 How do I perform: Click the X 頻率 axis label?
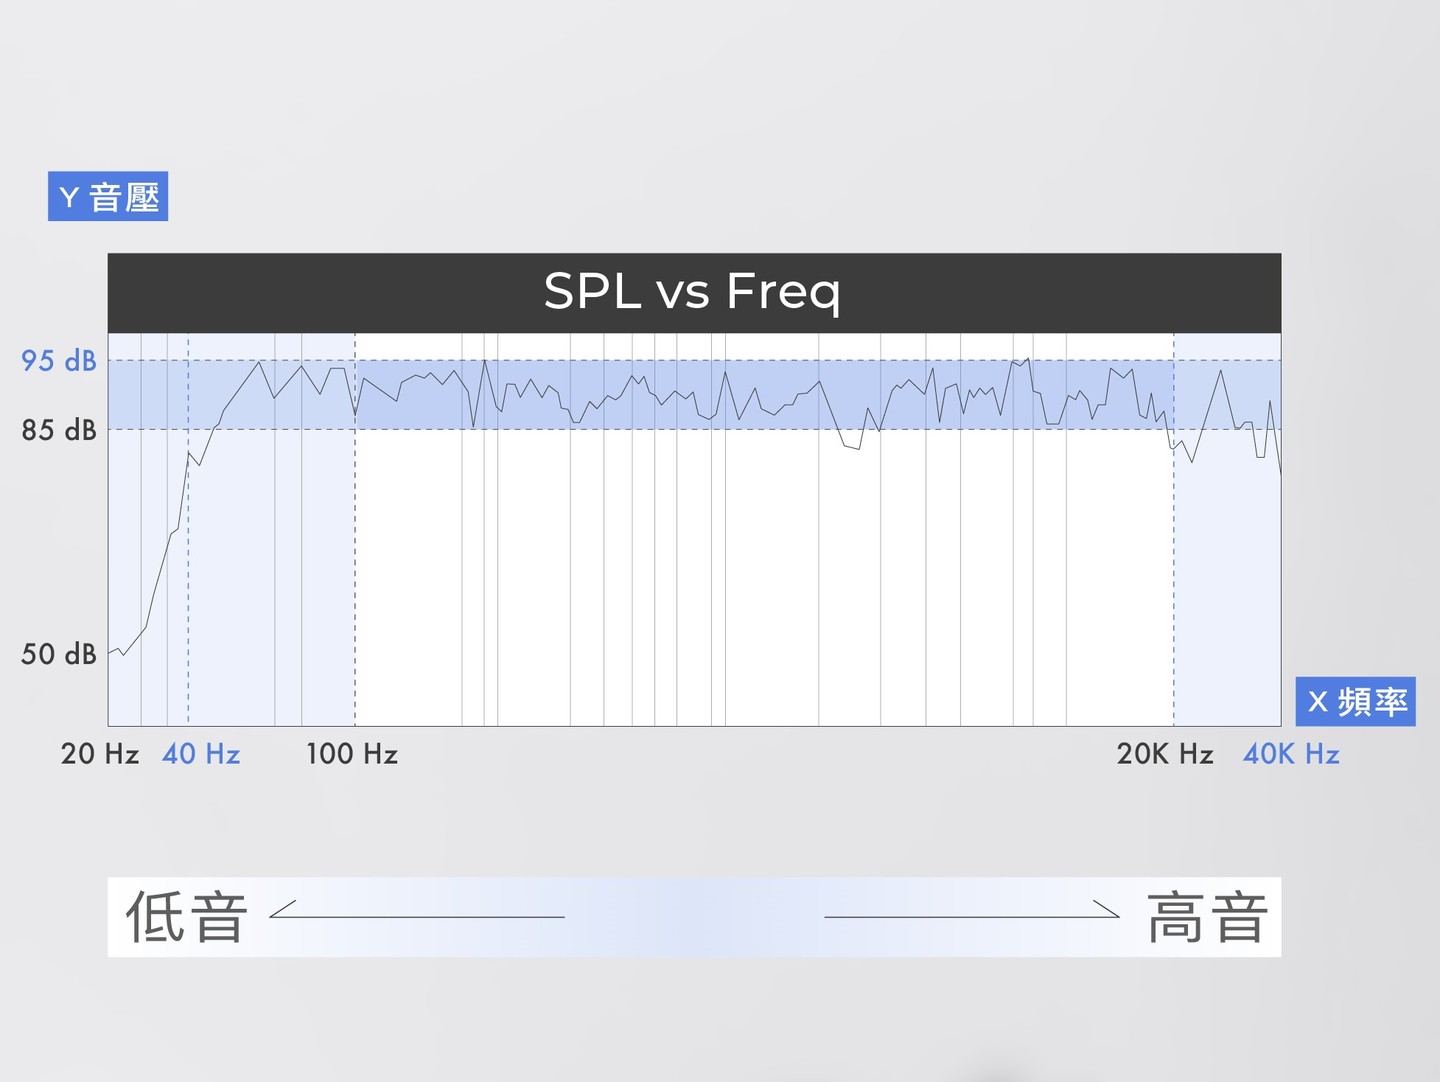[x=1355, y=701]
